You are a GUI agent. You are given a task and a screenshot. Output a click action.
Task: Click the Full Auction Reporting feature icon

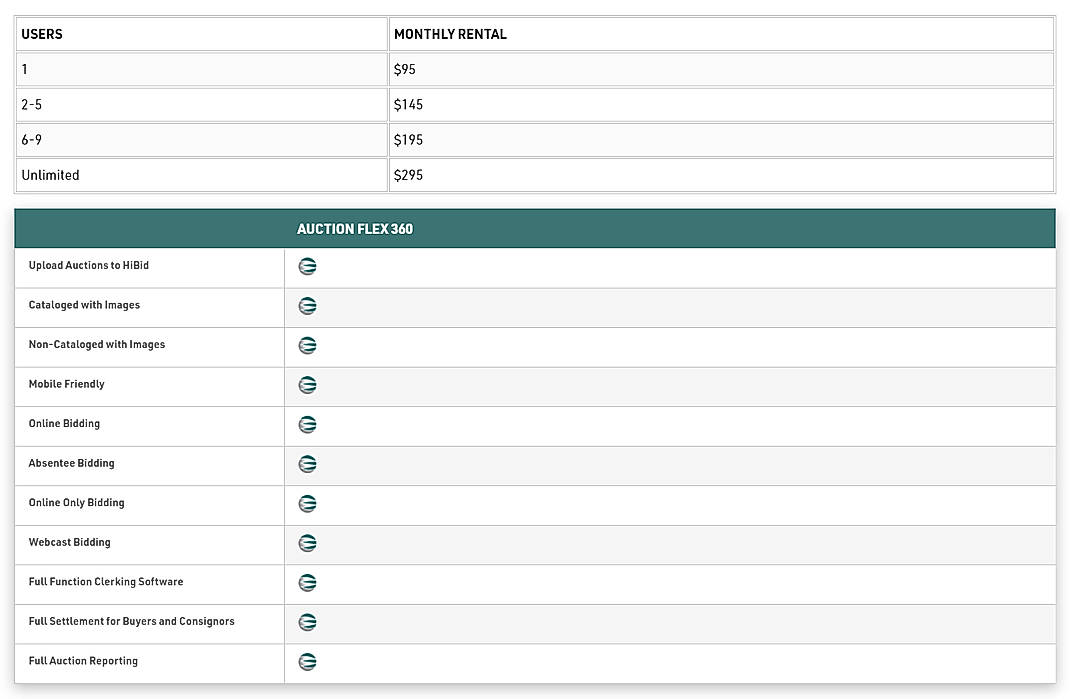[x=307, y=661]
